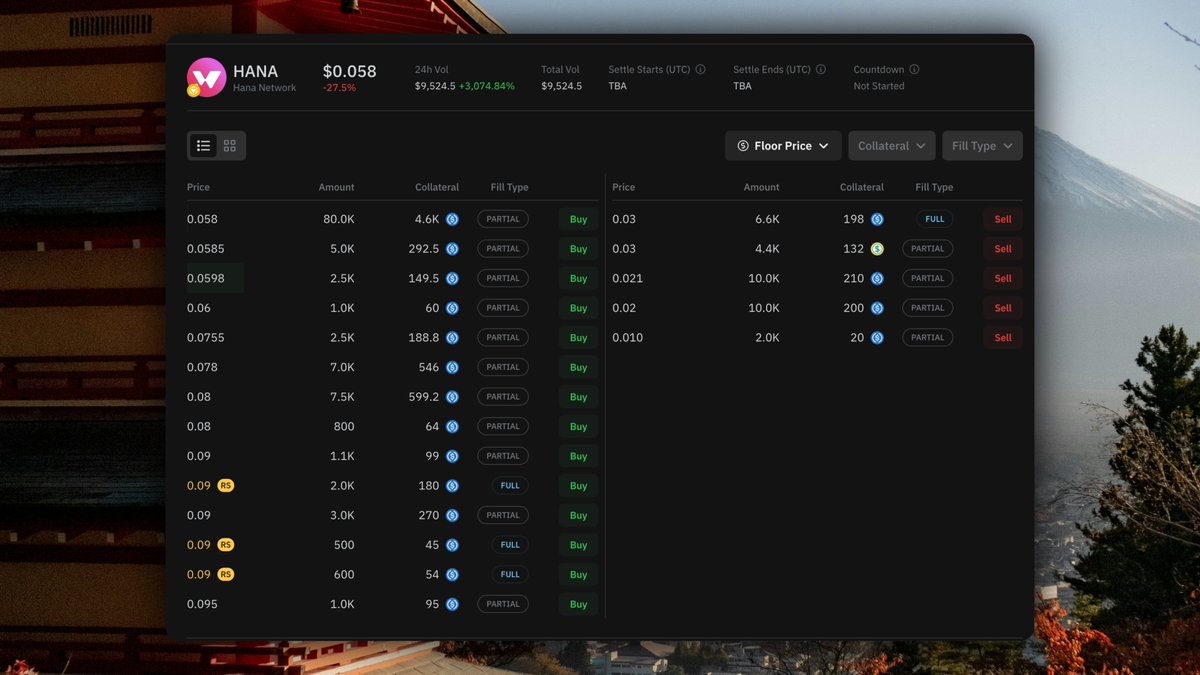
Task: Click the Hana Network subtitle
Action: click(x=265, y=88)
